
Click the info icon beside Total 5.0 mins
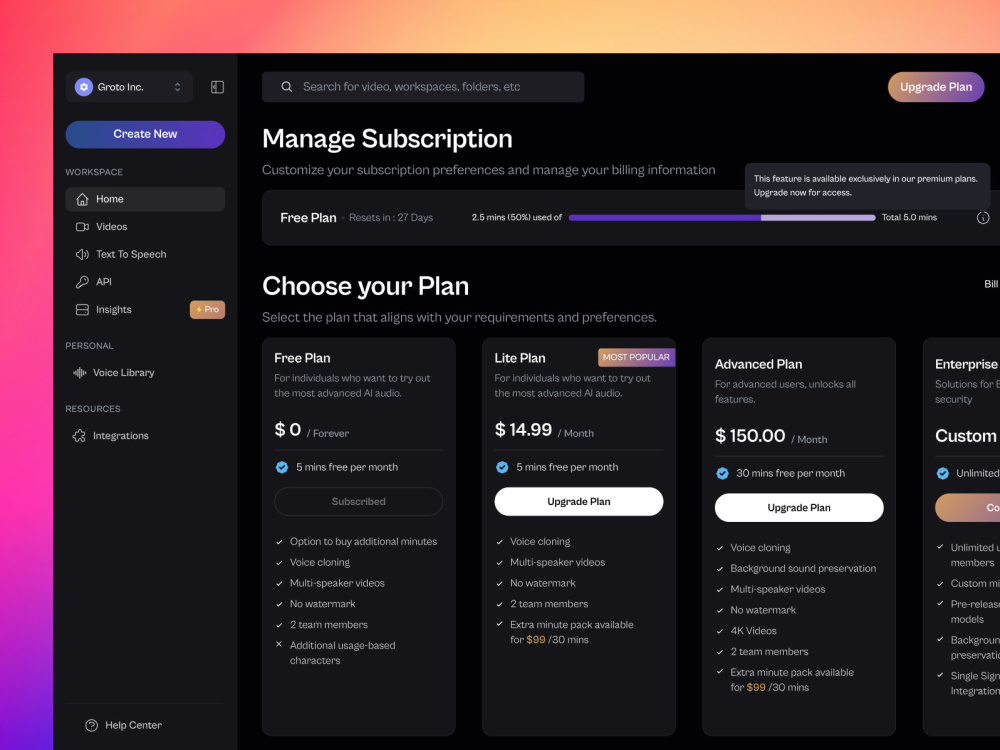[x=983, y=217]
